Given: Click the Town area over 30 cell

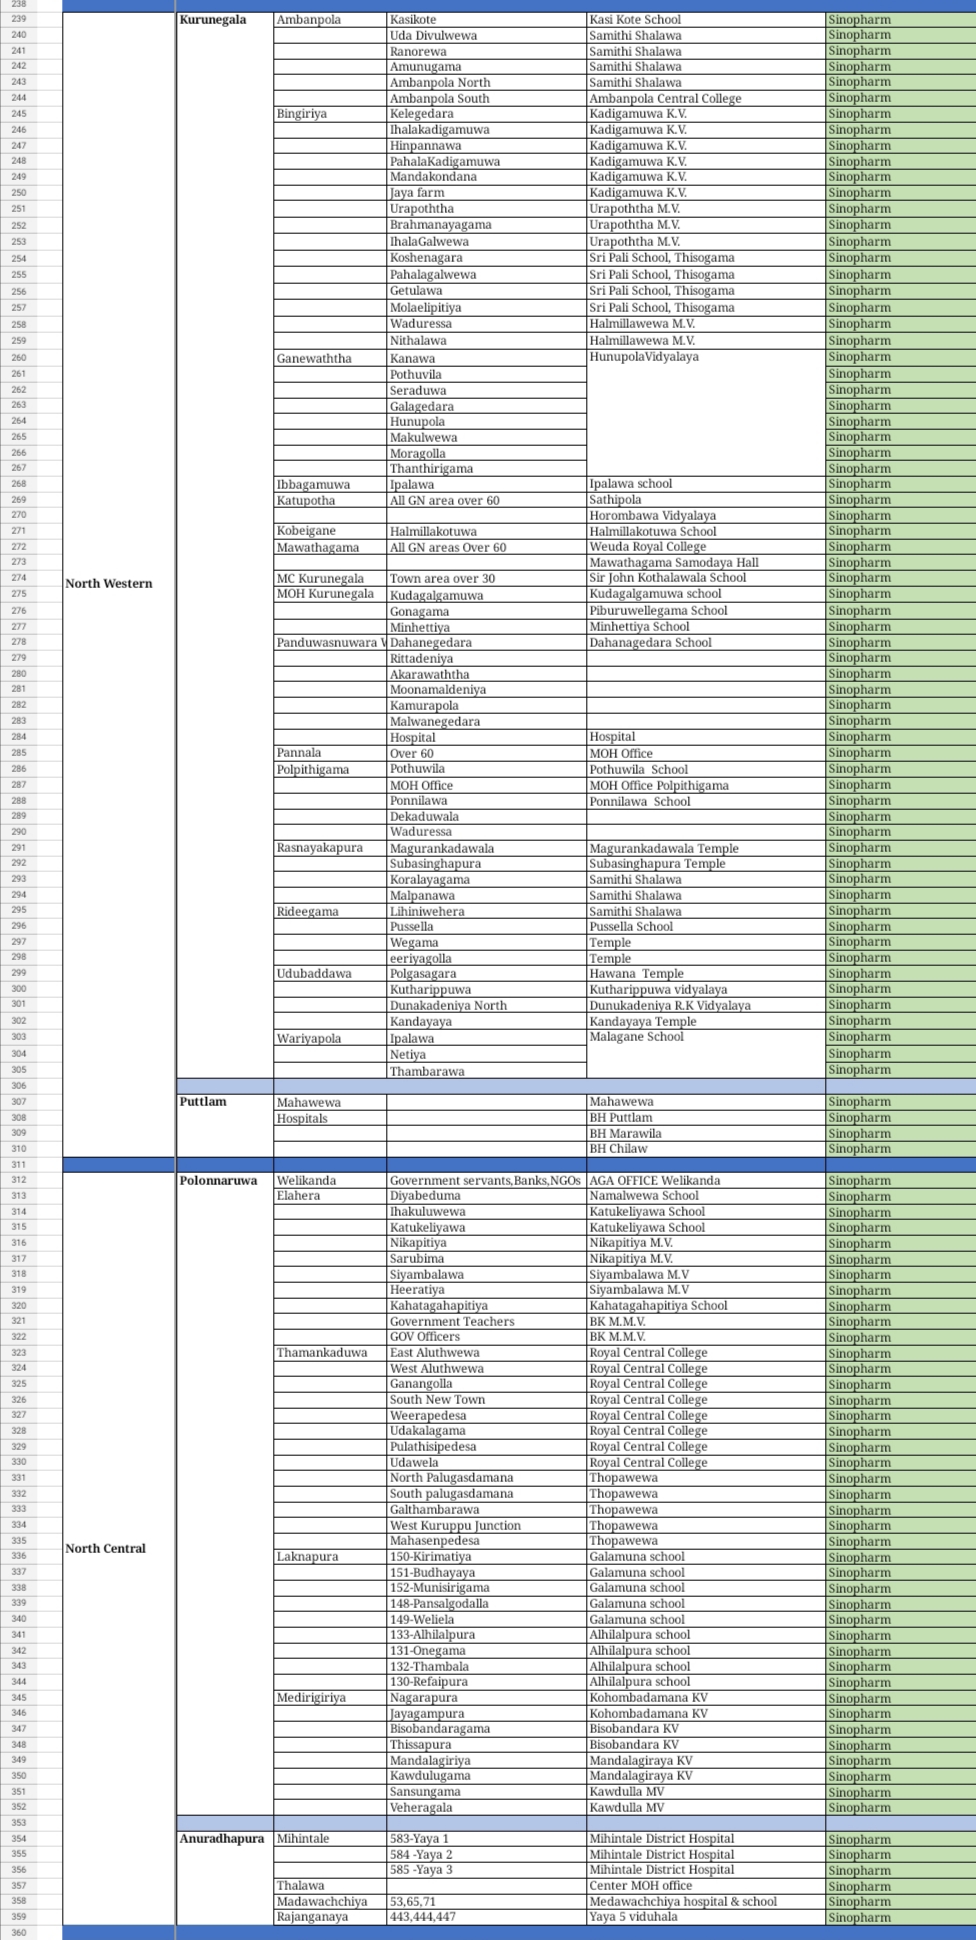Looking at the screenshot, I should pos(487,578).
